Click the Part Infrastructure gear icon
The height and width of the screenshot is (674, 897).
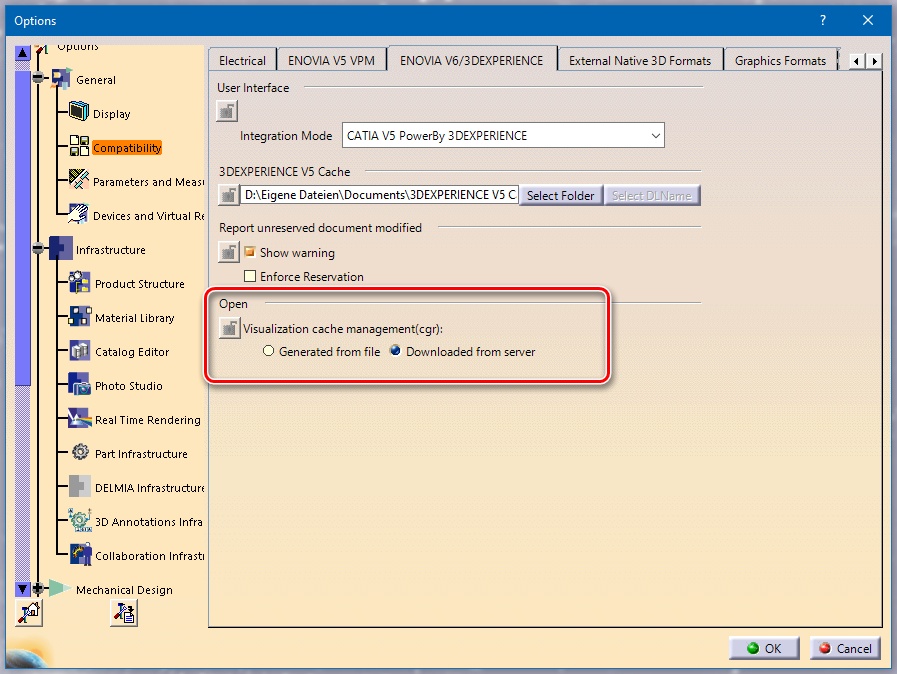coord(80,452)
